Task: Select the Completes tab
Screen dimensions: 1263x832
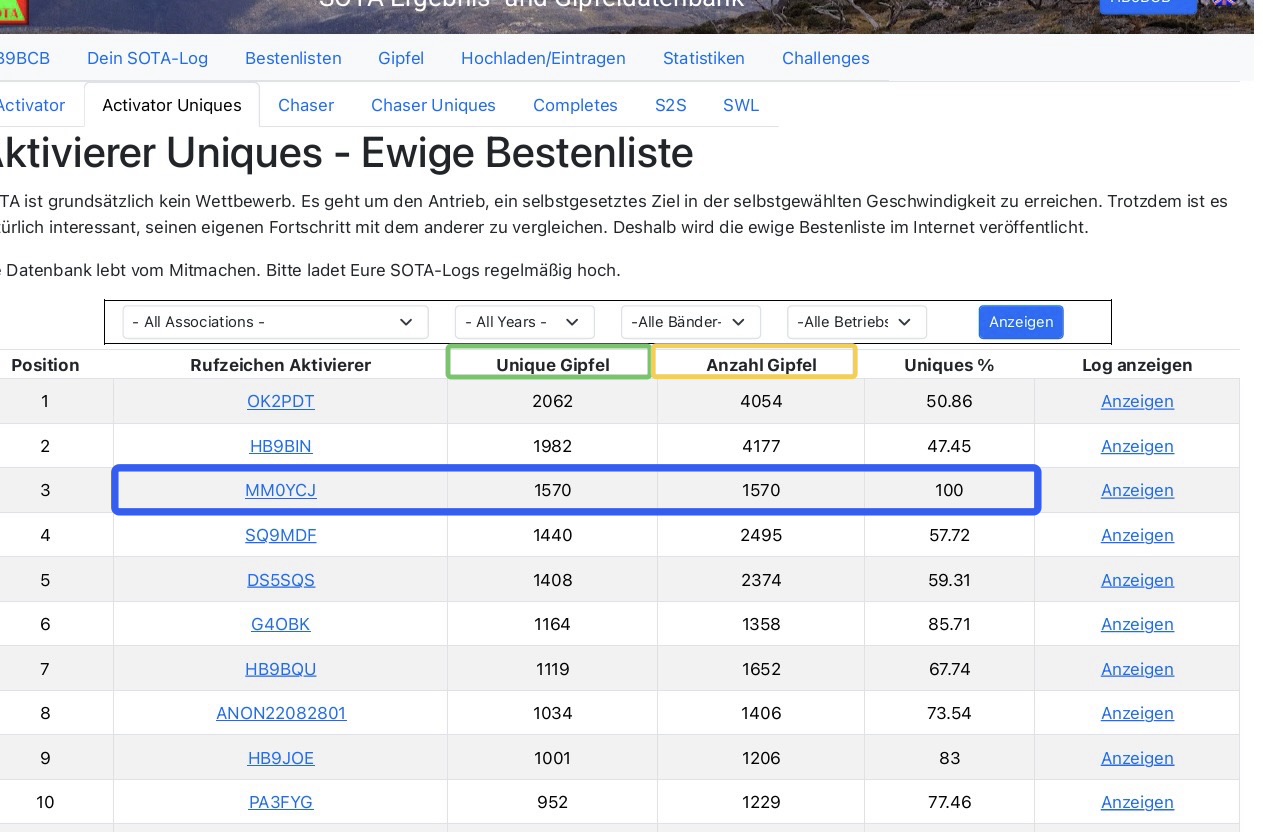Action: tap(575, 105)
